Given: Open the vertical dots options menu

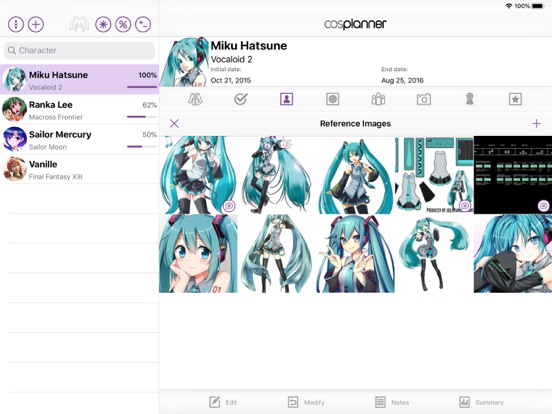Looking at the screenshot, I should click(x=16, y=24).
